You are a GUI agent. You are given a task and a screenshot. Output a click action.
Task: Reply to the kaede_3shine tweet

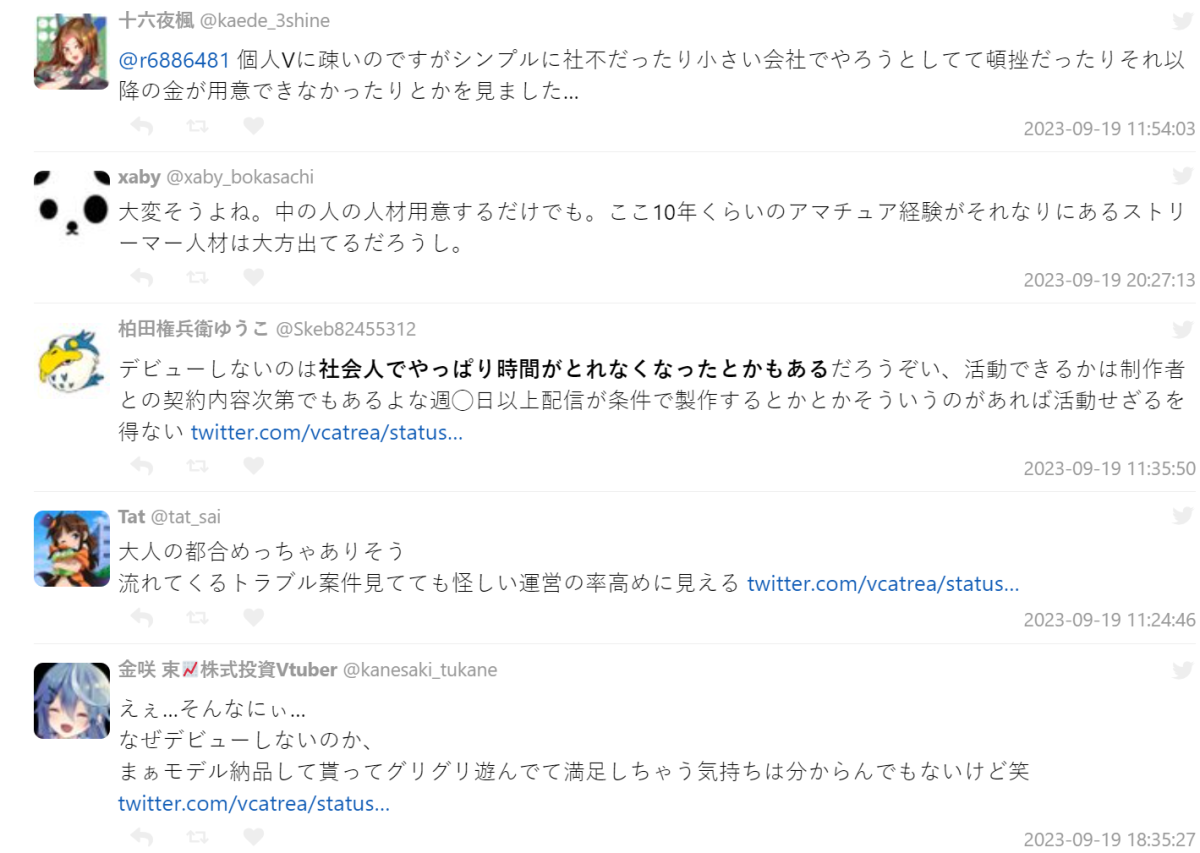click(142, 126)
